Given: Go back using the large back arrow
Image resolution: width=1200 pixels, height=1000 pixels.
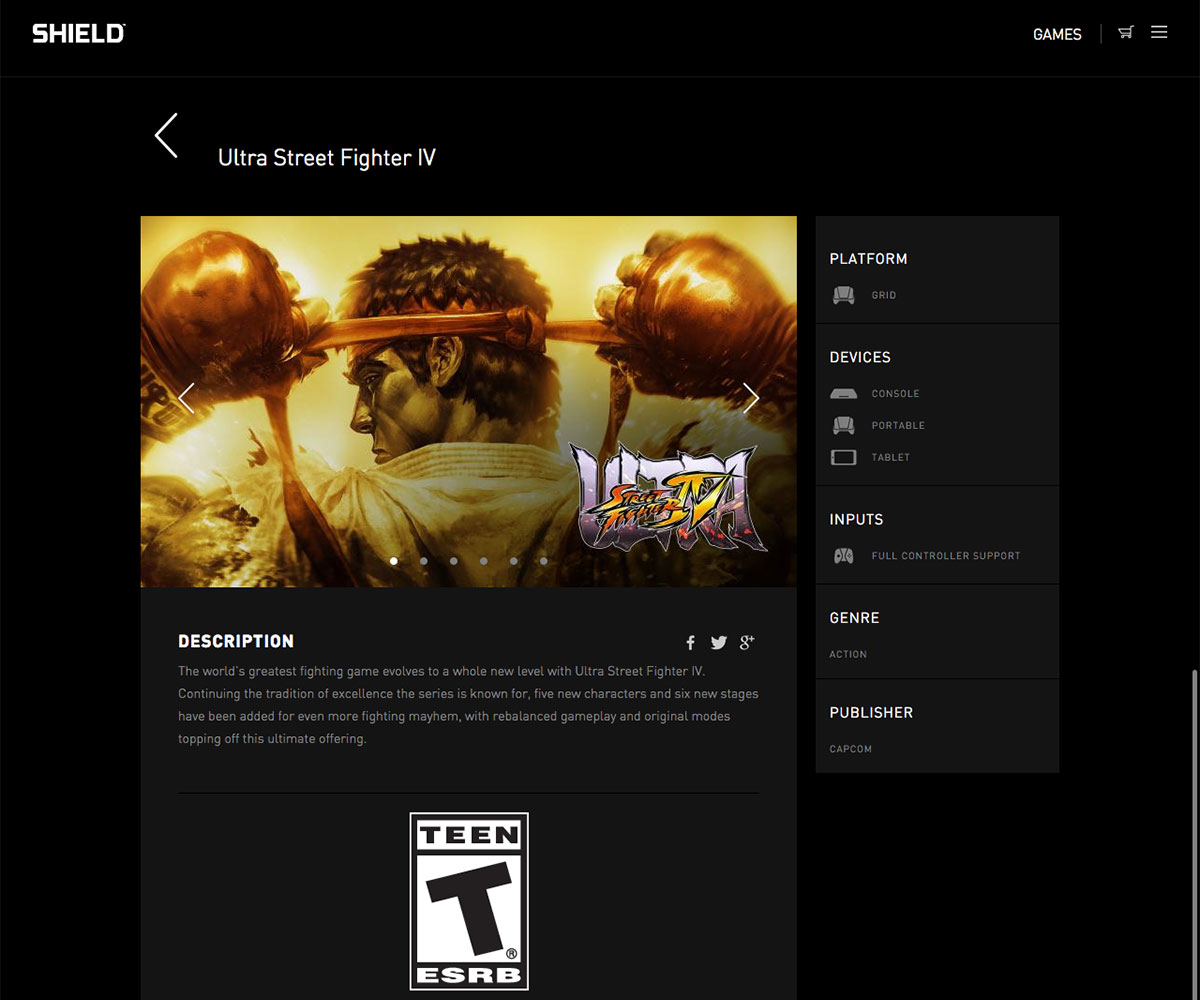Looking at the screenshot, I should pos(167,135).
